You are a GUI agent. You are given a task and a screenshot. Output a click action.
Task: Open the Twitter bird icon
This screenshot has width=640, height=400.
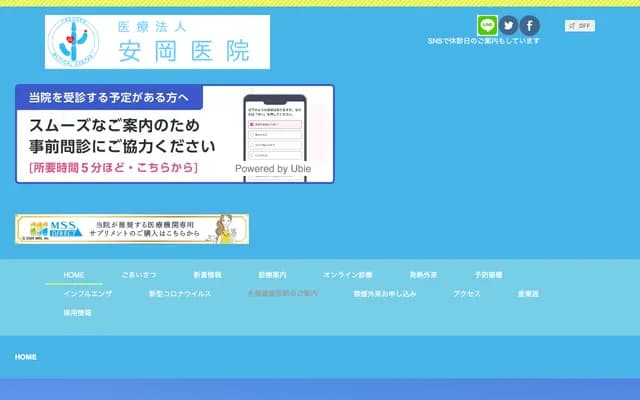tap(509, 26)
